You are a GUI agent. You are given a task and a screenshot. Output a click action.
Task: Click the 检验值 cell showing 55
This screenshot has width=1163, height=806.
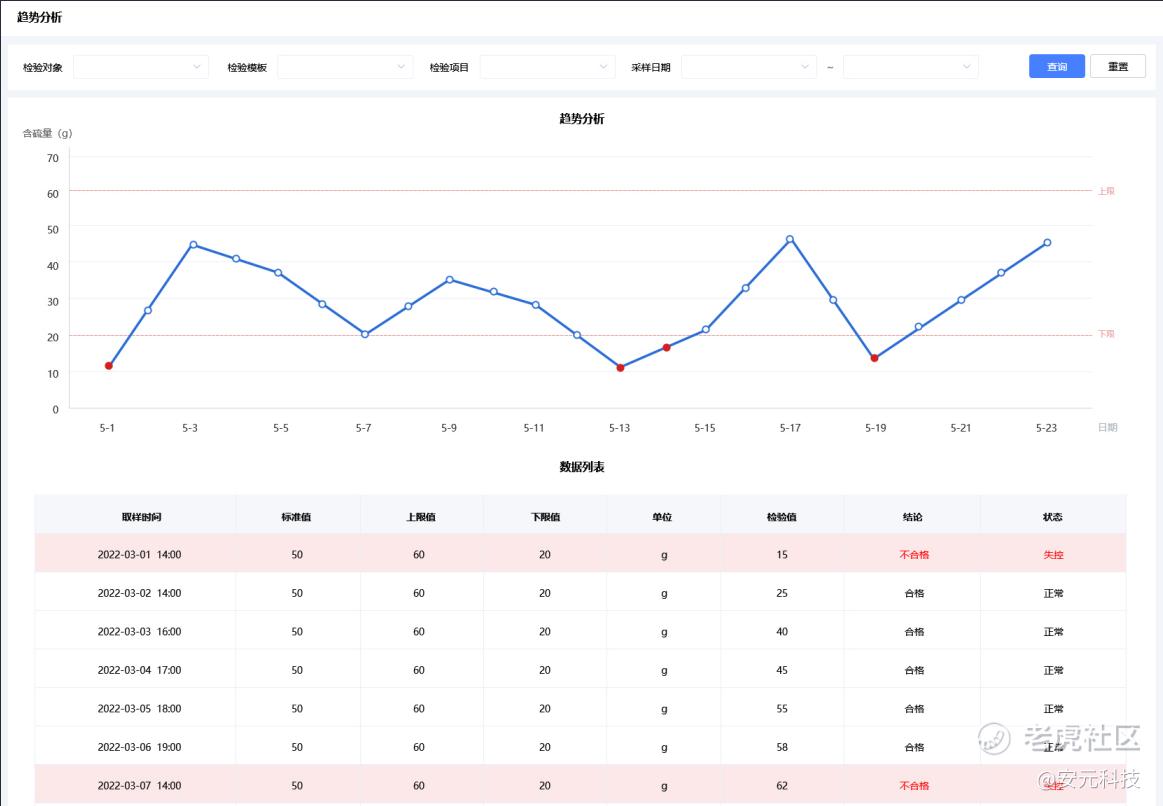(782, 709)
